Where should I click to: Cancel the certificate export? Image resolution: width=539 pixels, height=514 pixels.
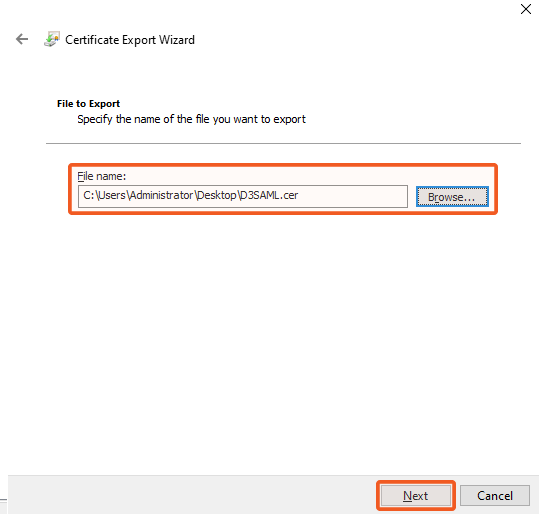[x=495, y=495]
